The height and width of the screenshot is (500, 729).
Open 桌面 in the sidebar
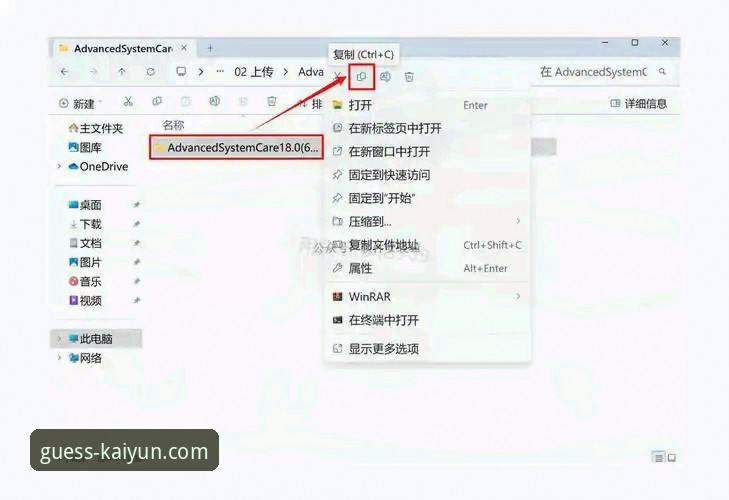[85, 205]
